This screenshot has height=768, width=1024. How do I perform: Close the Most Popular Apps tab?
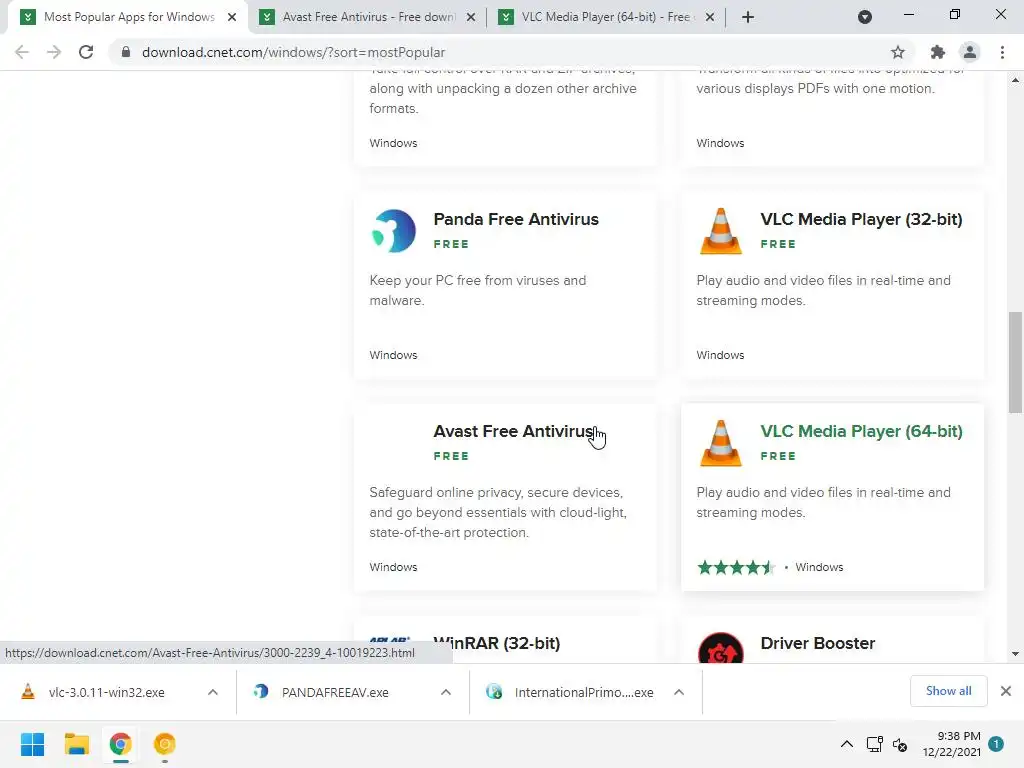[232, 17]
